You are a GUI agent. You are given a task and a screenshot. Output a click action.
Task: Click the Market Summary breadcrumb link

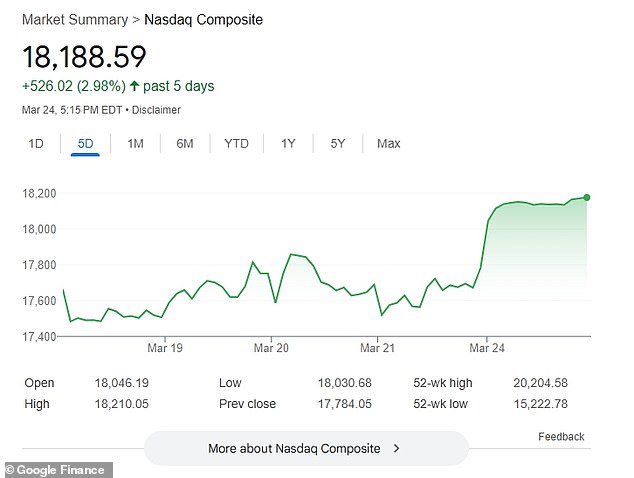click(74, 20)
